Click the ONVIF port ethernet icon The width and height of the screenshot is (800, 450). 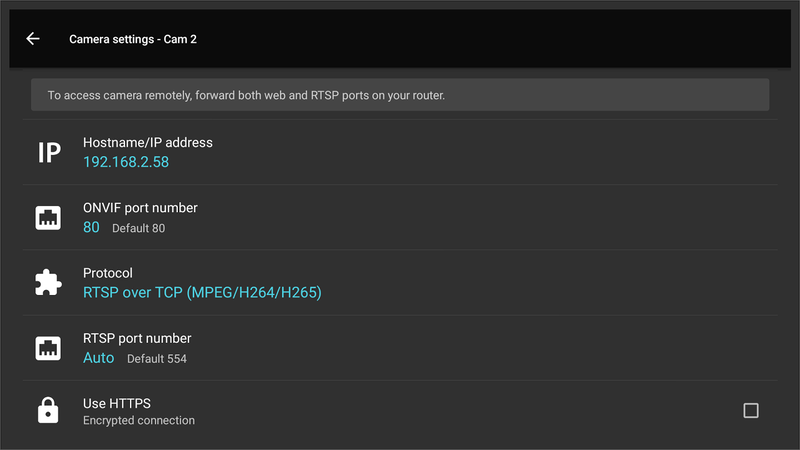point(48,218)
